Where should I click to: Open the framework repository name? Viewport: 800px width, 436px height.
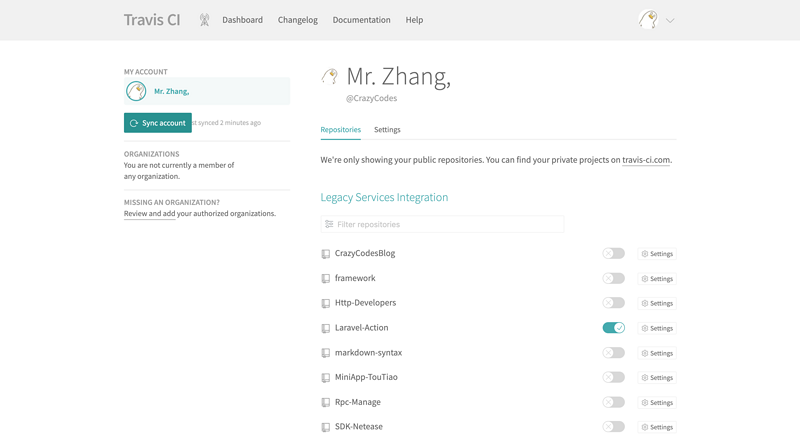[355, 278]
